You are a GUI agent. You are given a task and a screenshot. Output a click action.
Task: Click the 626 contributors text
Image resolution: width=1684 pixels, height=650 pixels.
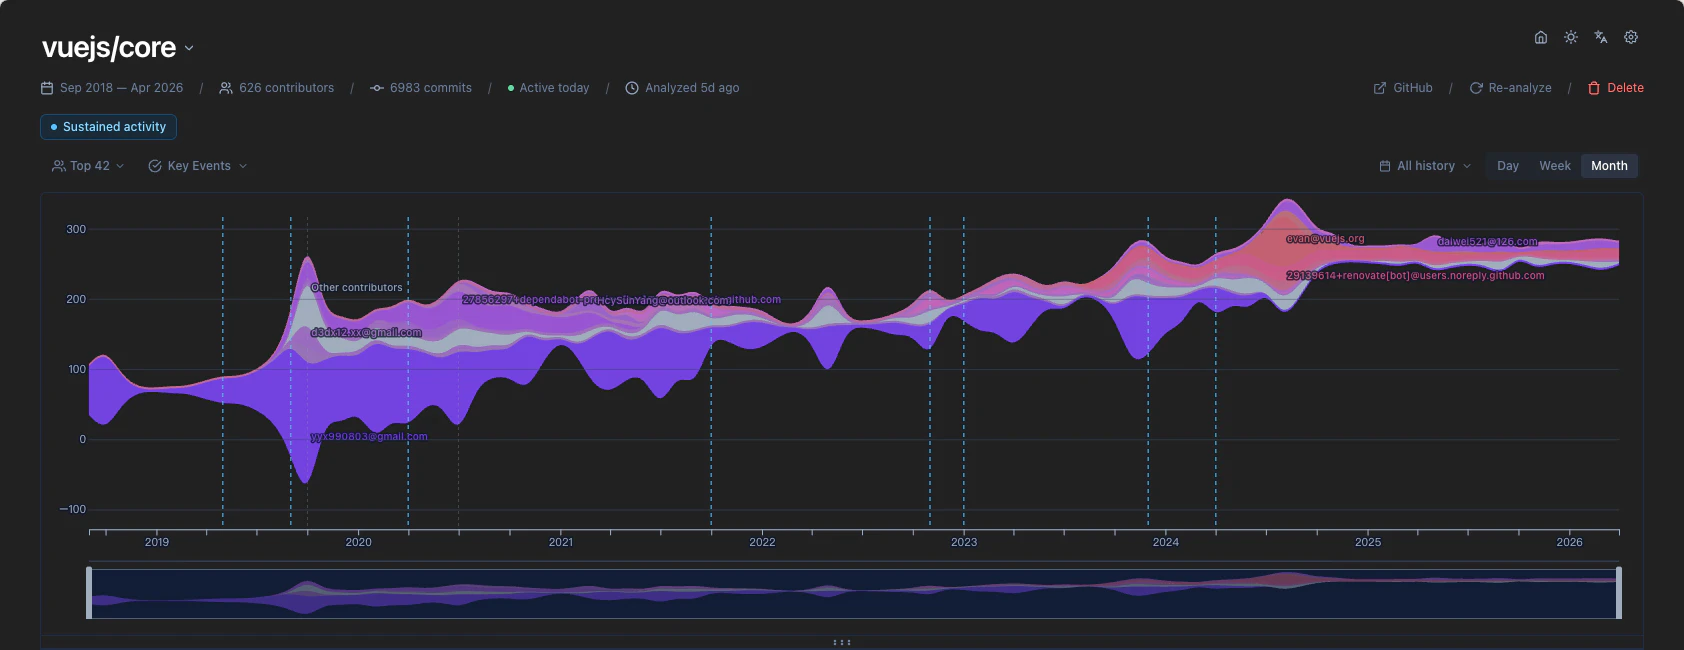coord(287,88)
